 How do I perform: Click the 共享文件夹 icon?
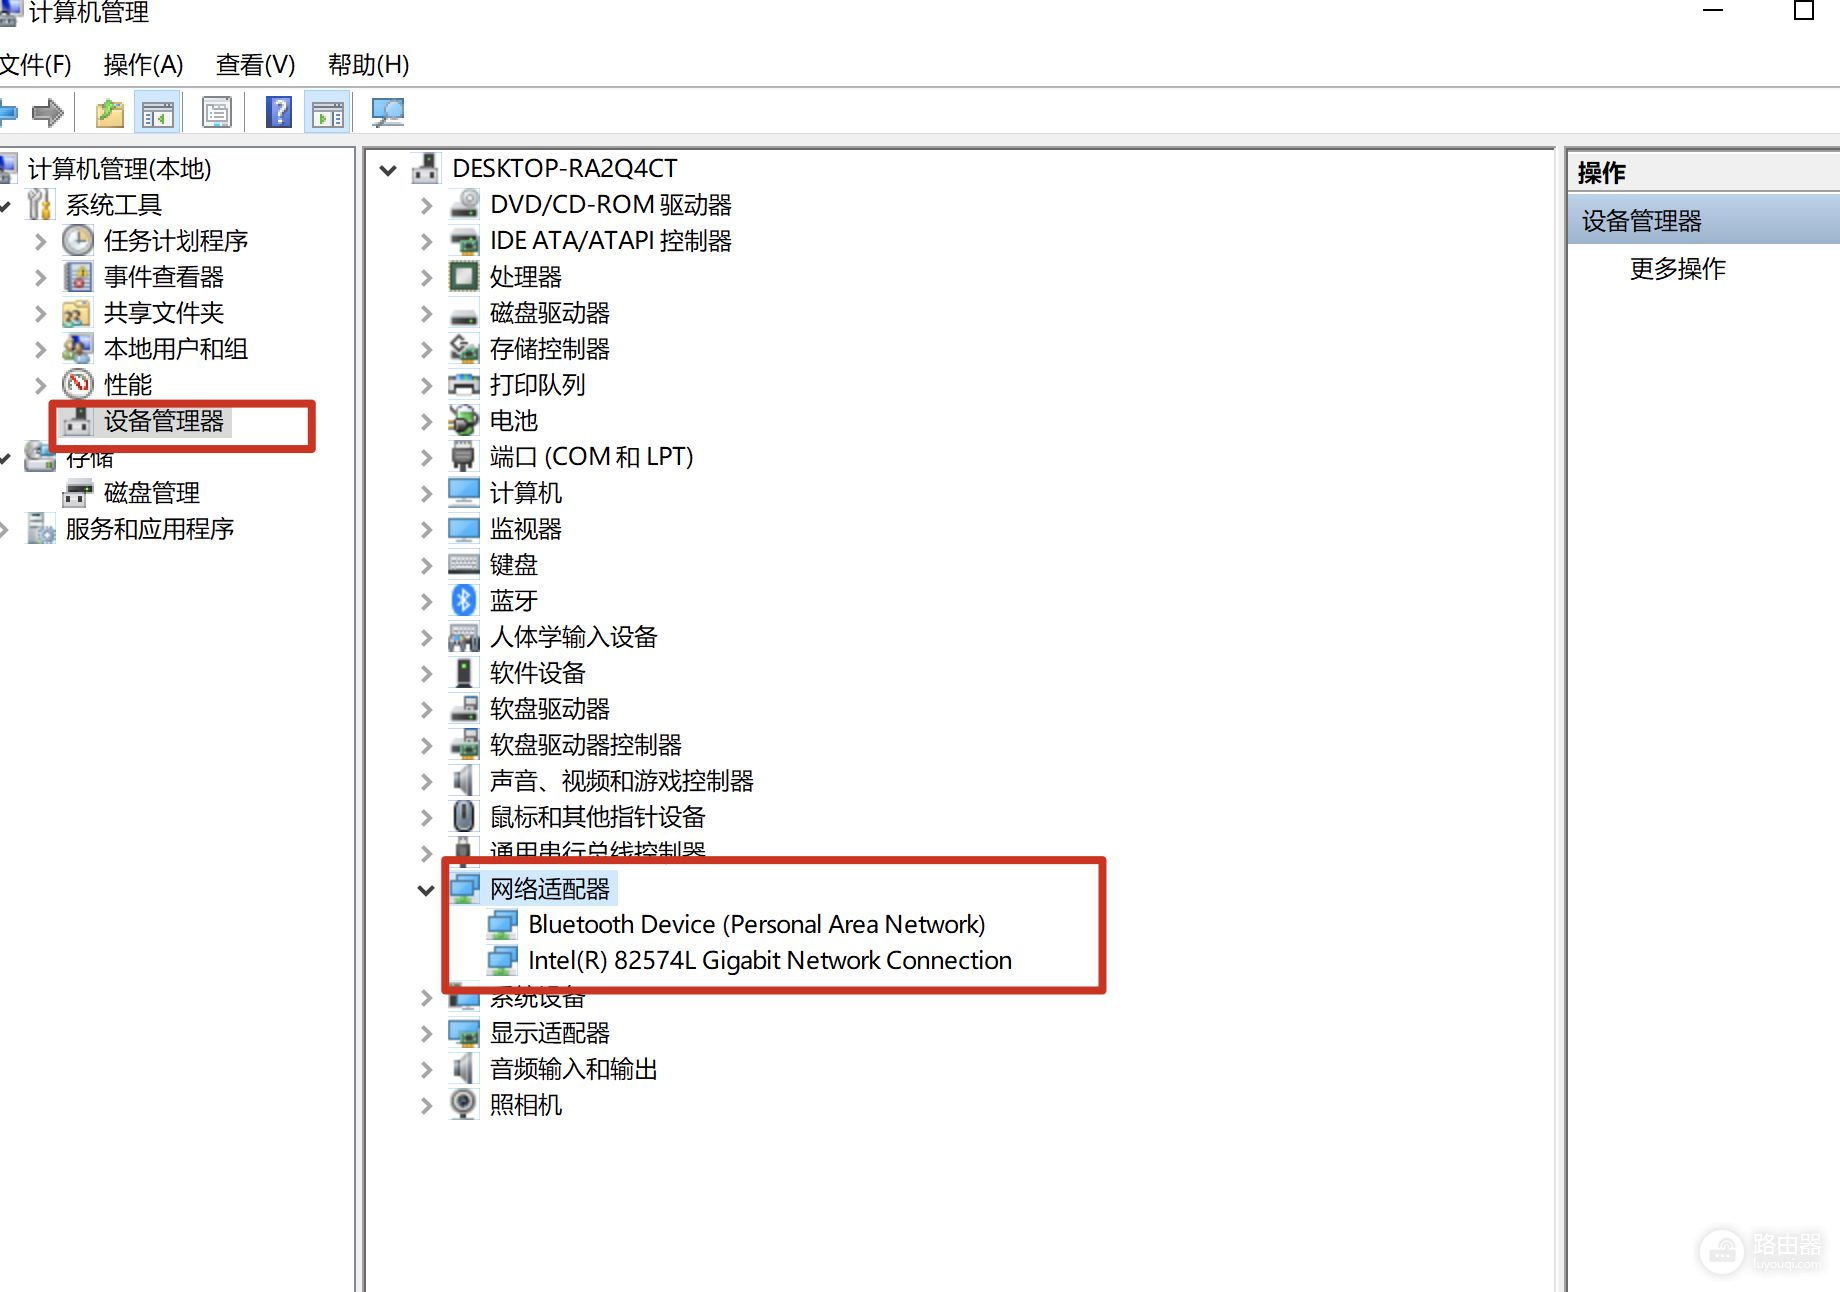[x=78, y=313]
